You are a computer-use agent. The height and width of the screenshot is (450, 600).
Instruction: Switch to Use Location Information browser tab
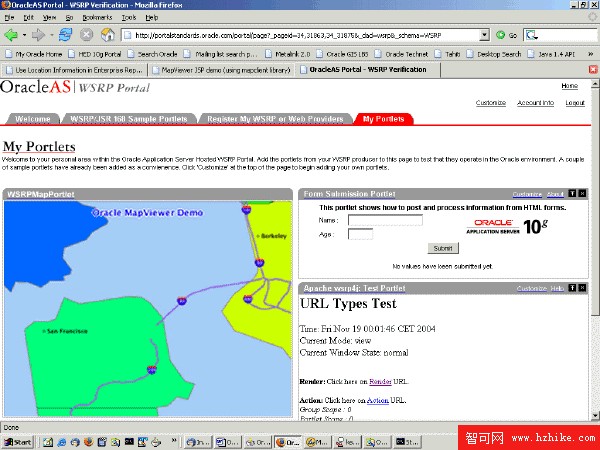point(74,70)
